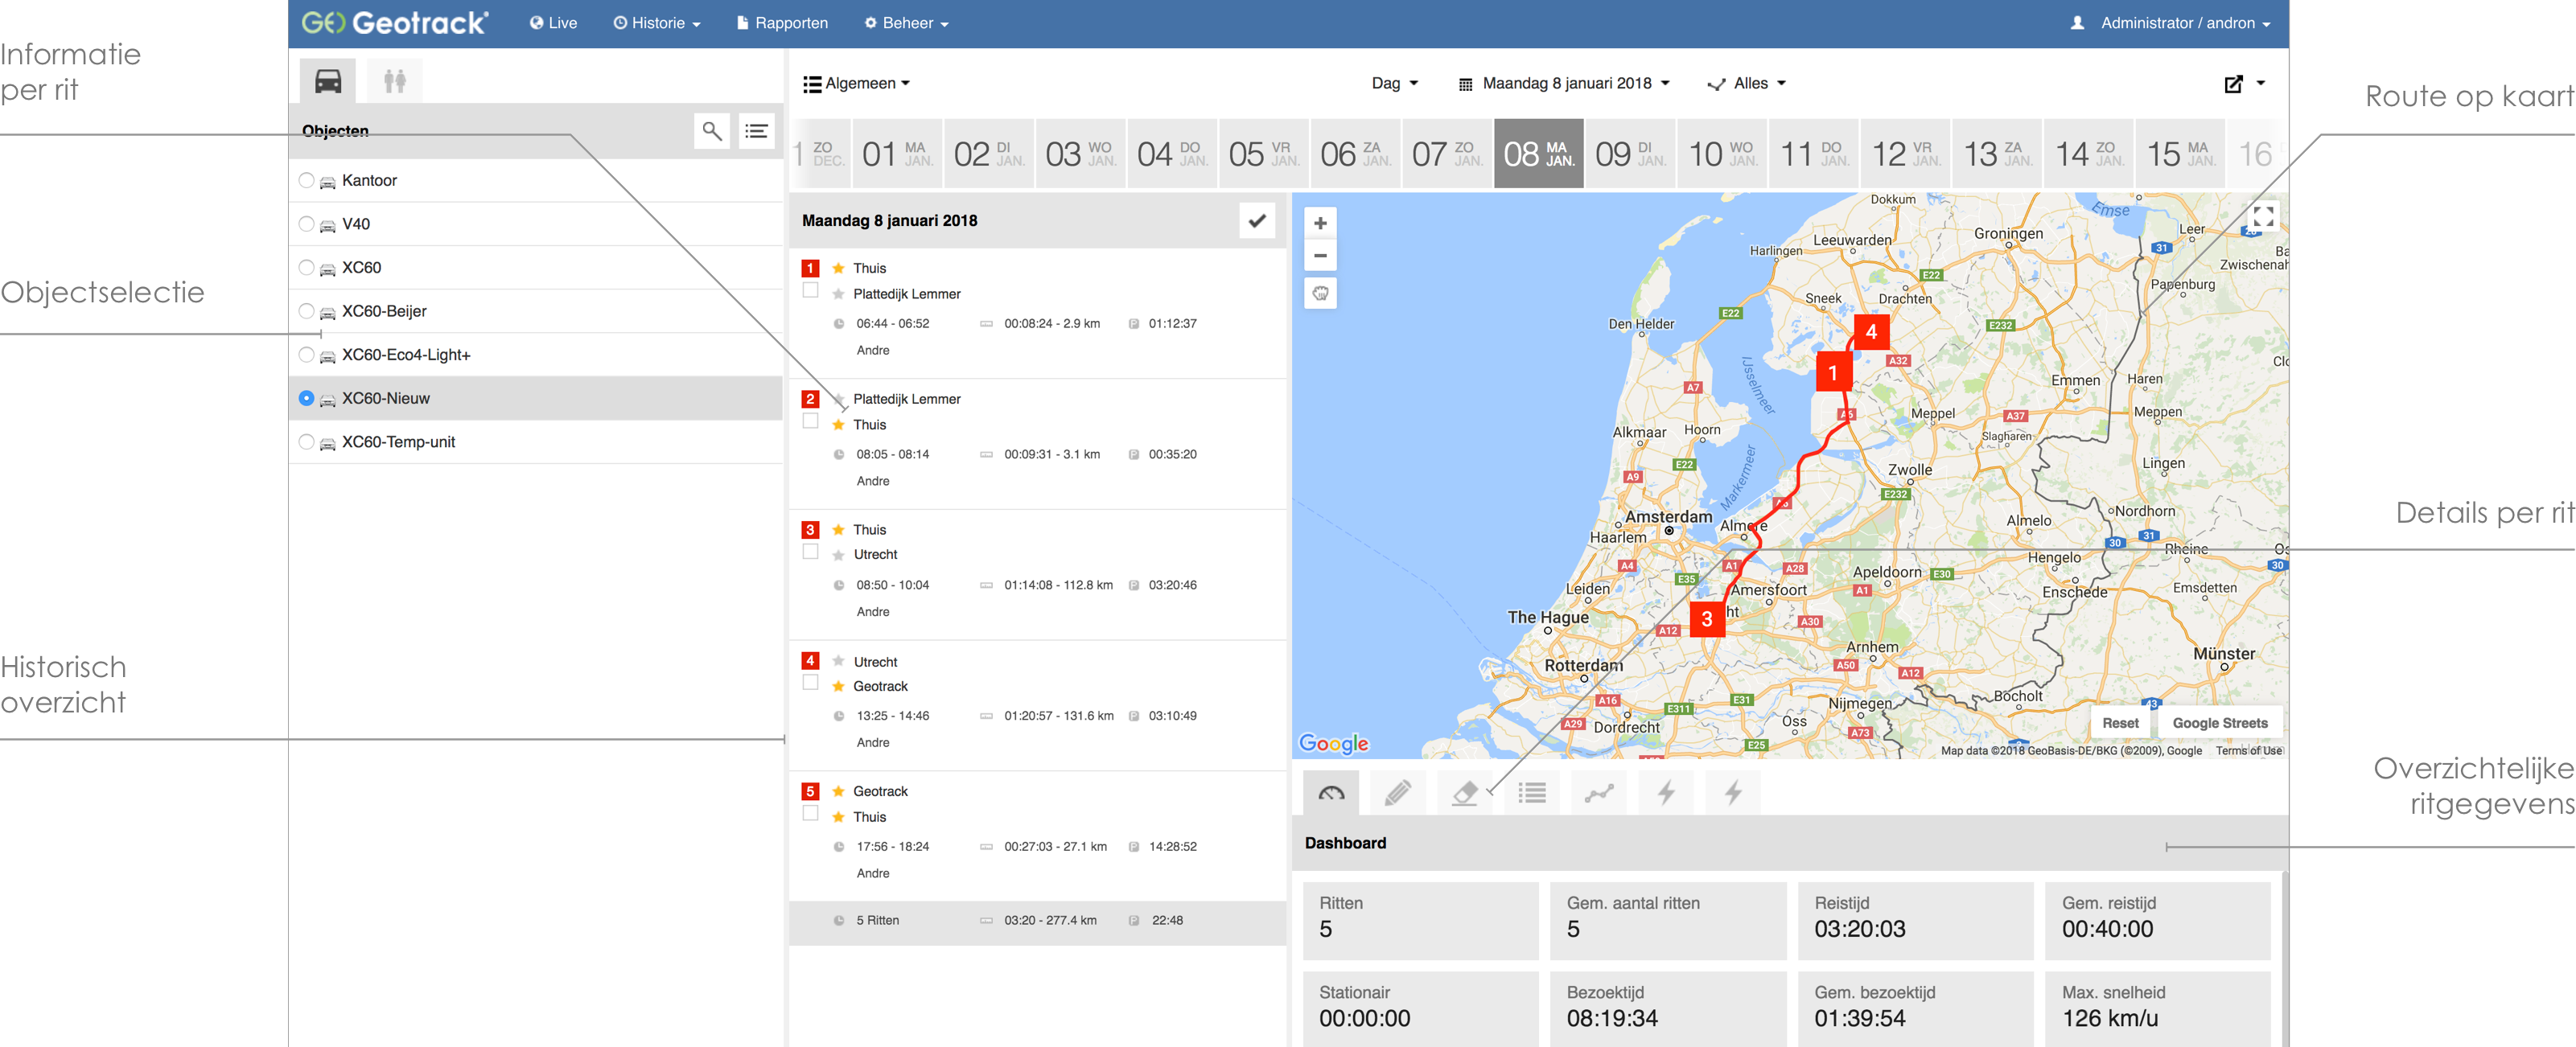The image size is (2576, 1047).
Task: Switch to the persons tab in the sidebar
Action: (393, 80)
